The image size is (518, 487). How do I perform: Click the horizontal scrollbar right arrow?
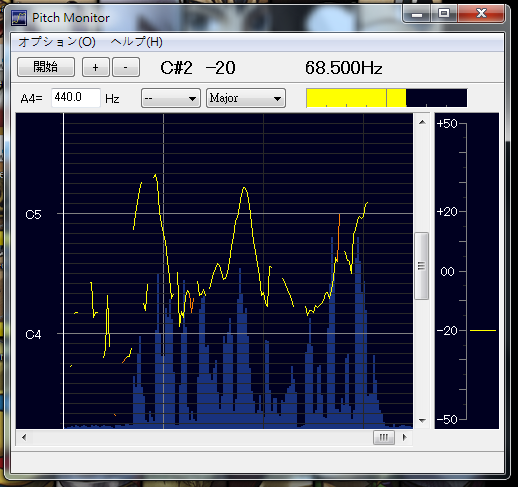[x=405, y=437]
